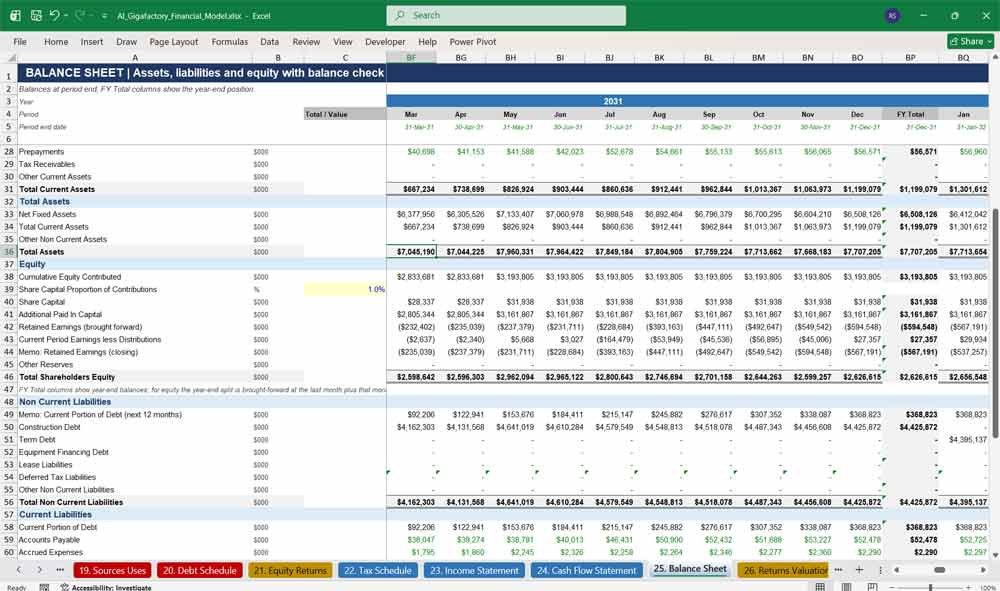Open the File menu
Screen dimensions: 1000x591
(20, 41)
